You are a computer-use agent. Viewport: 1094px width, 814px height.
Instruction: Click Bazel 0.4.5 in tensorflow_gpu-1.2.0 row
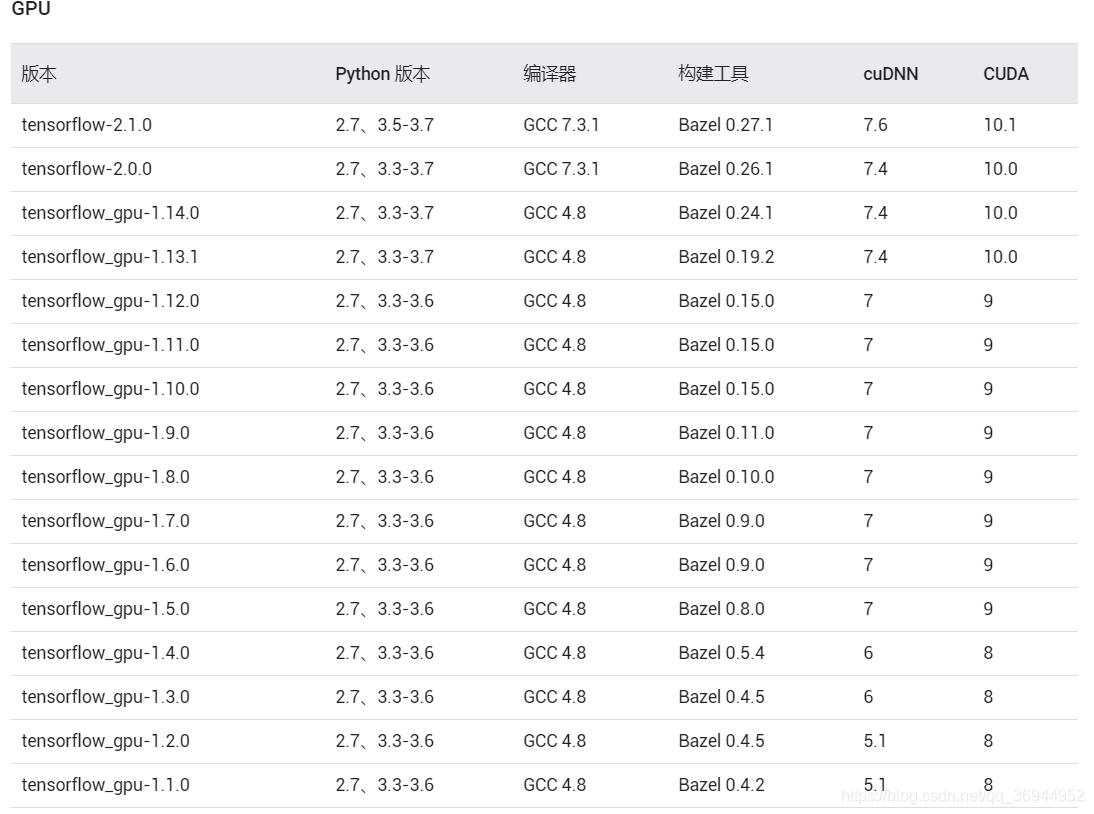click(721, 740)
